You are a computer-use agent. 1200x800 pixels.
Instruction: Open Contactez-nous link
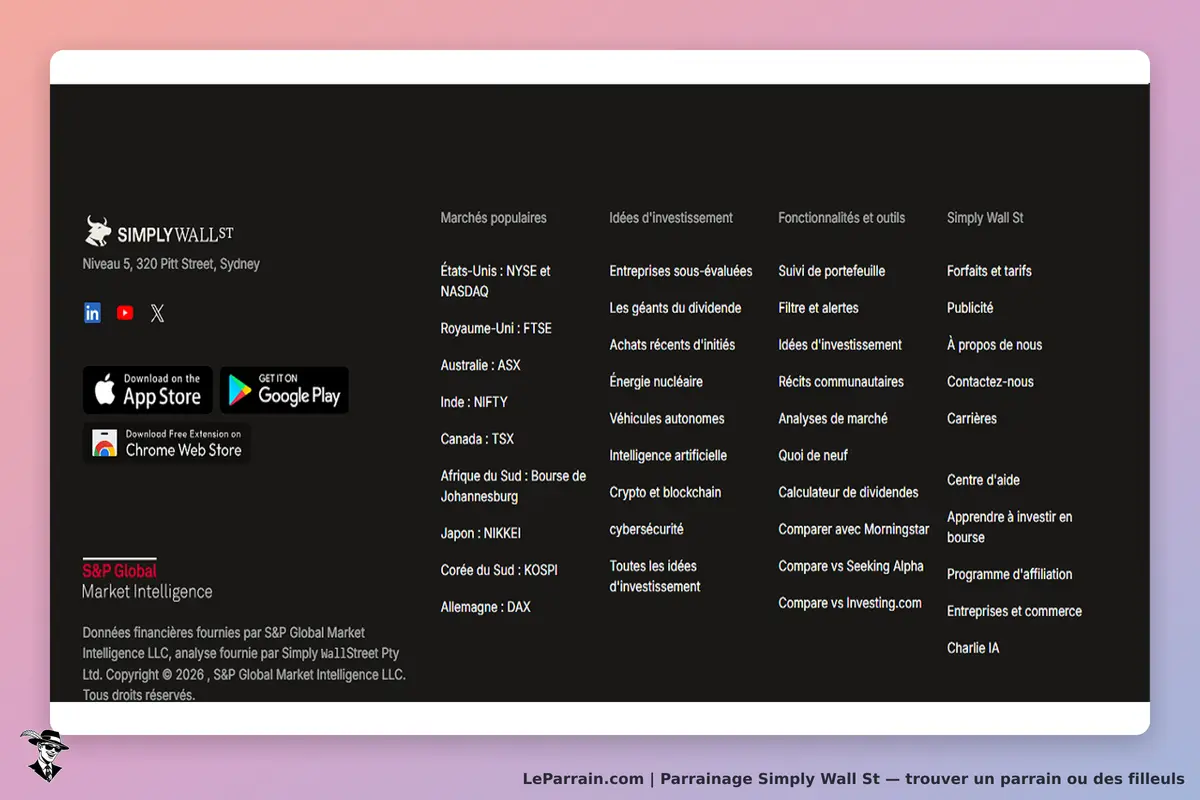[x=990, y=382]
